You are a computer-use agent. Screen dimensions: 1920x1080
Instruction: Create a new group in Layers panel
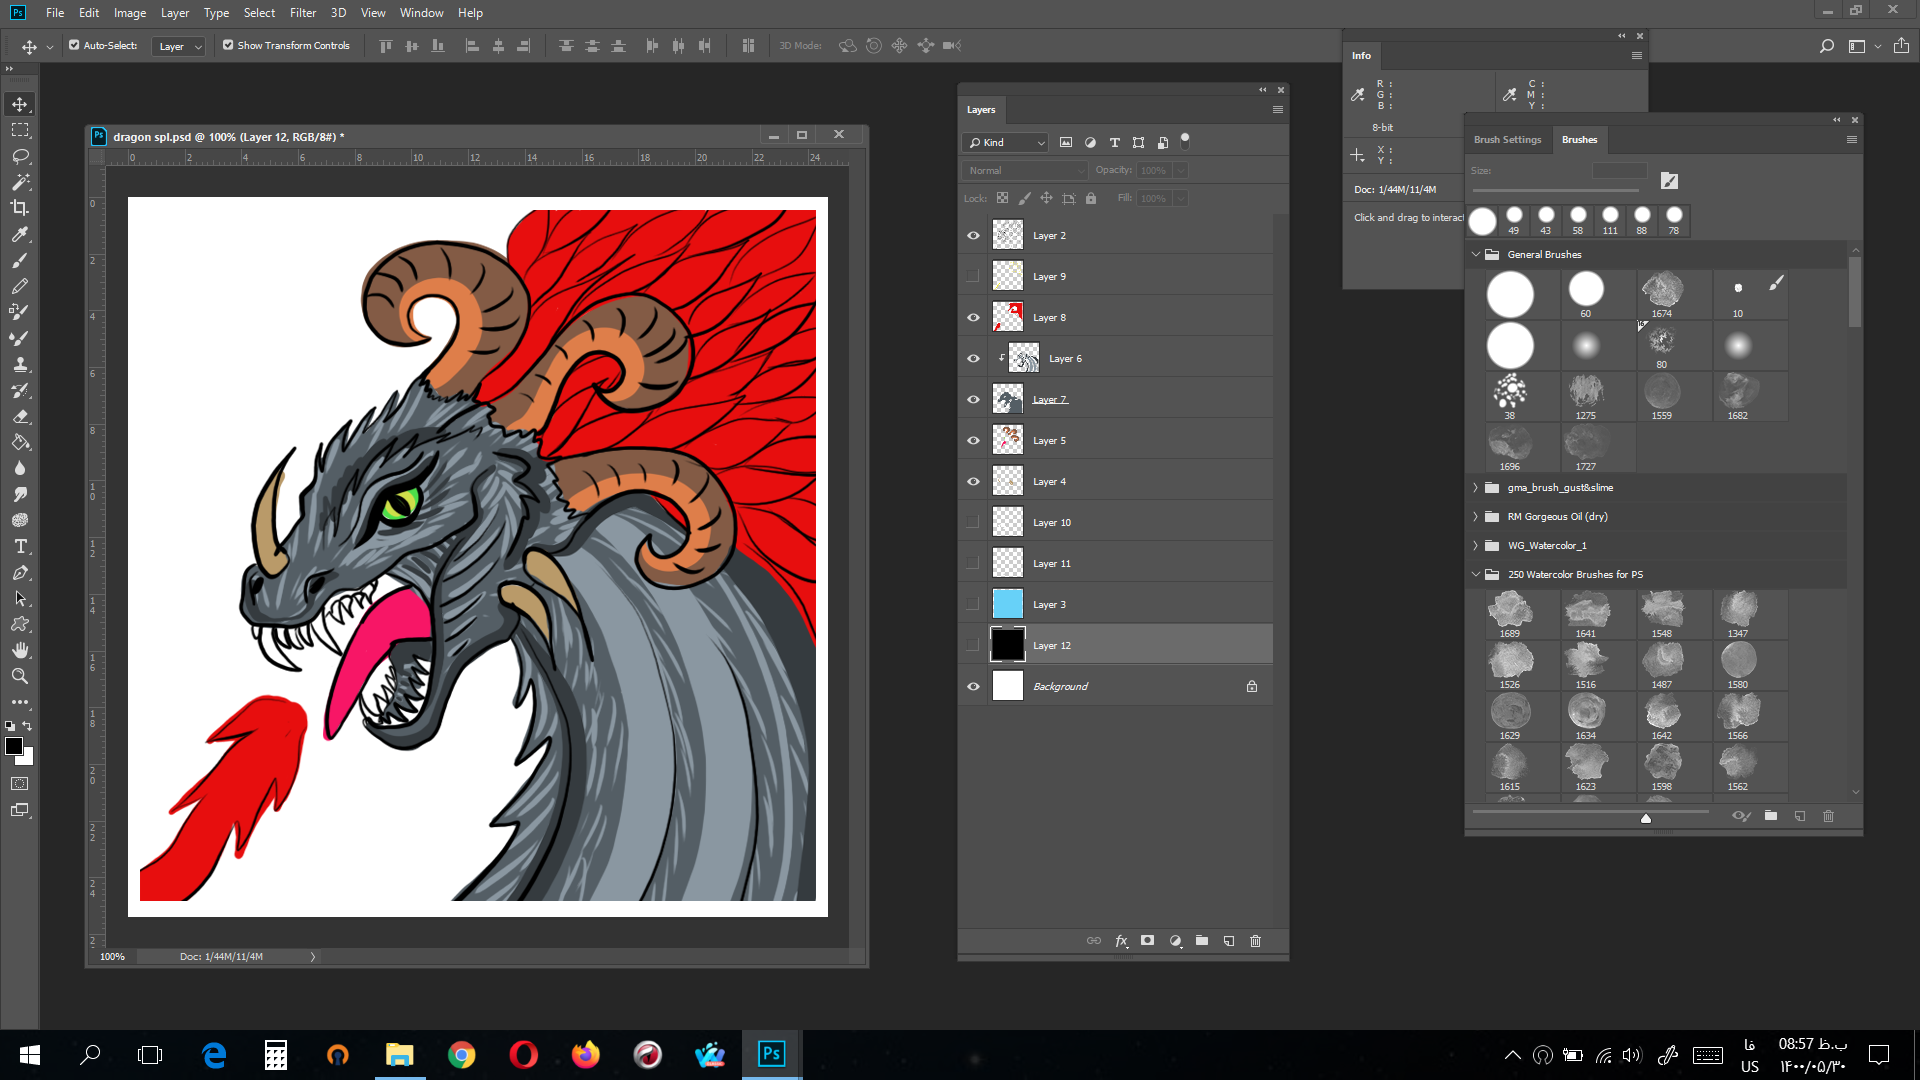point(1202,941)
